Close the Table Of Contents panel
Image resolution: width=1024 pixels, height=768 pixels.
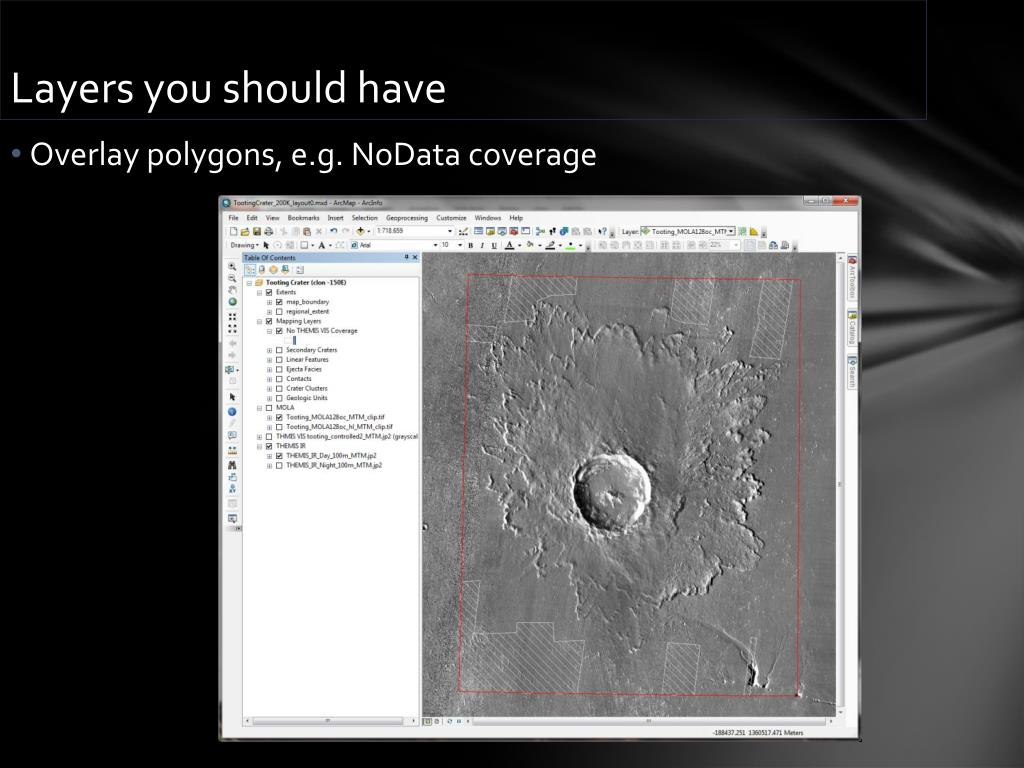click(415, 258)
